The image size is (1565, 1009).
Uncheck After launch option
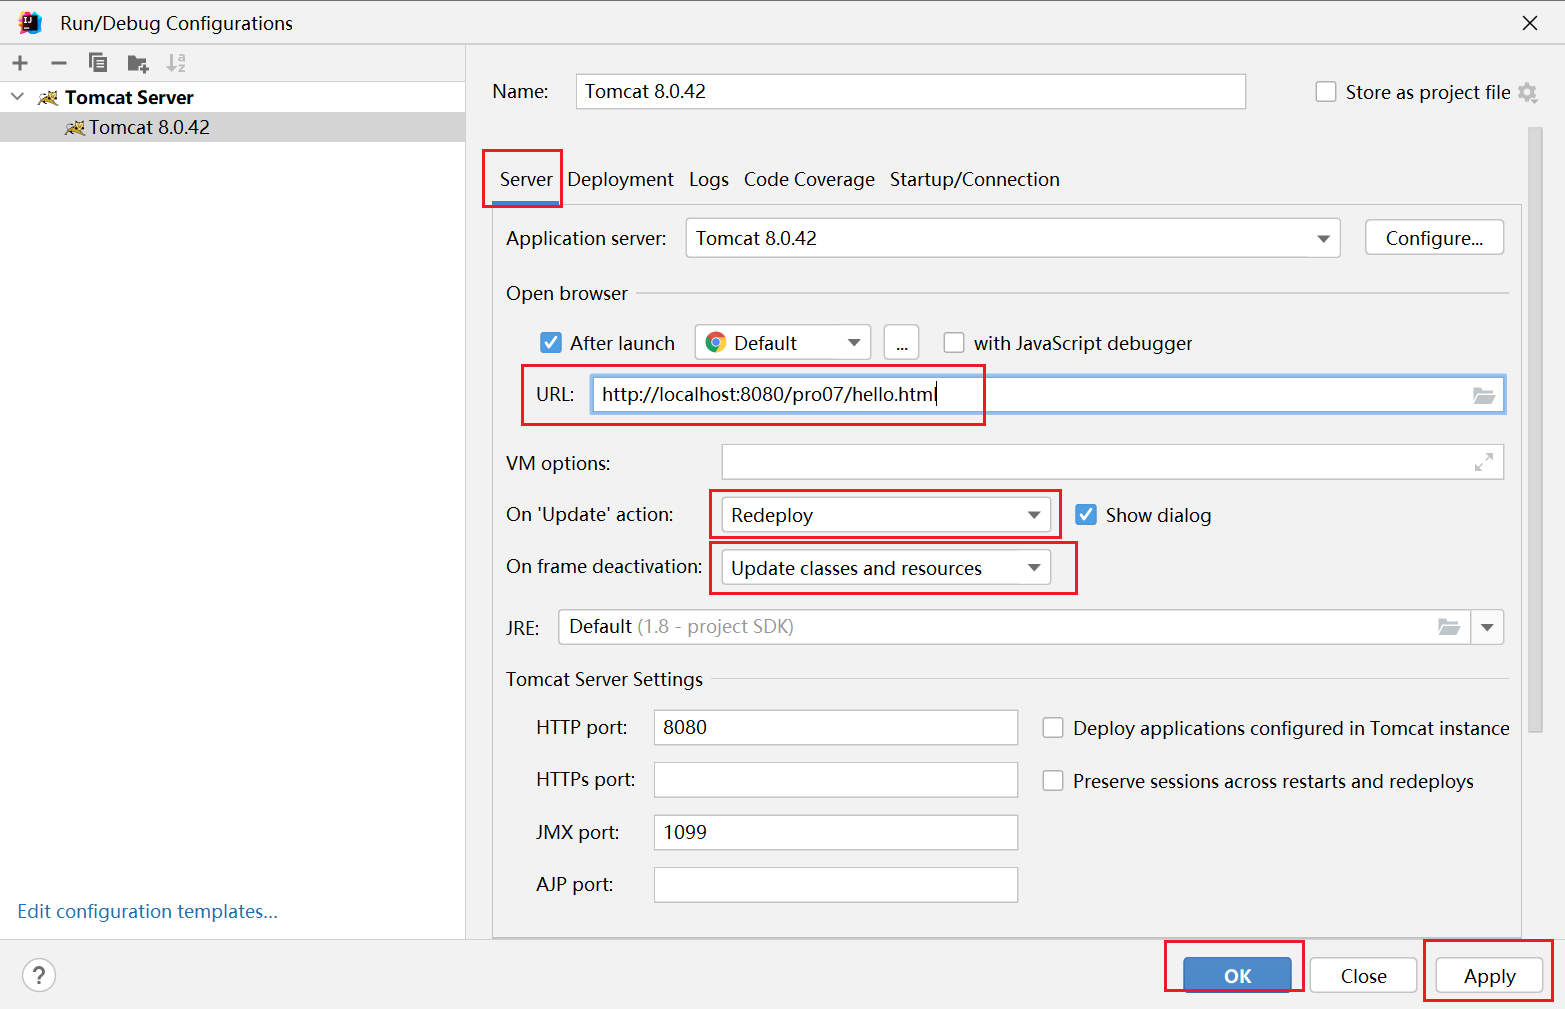click(551, 343)
